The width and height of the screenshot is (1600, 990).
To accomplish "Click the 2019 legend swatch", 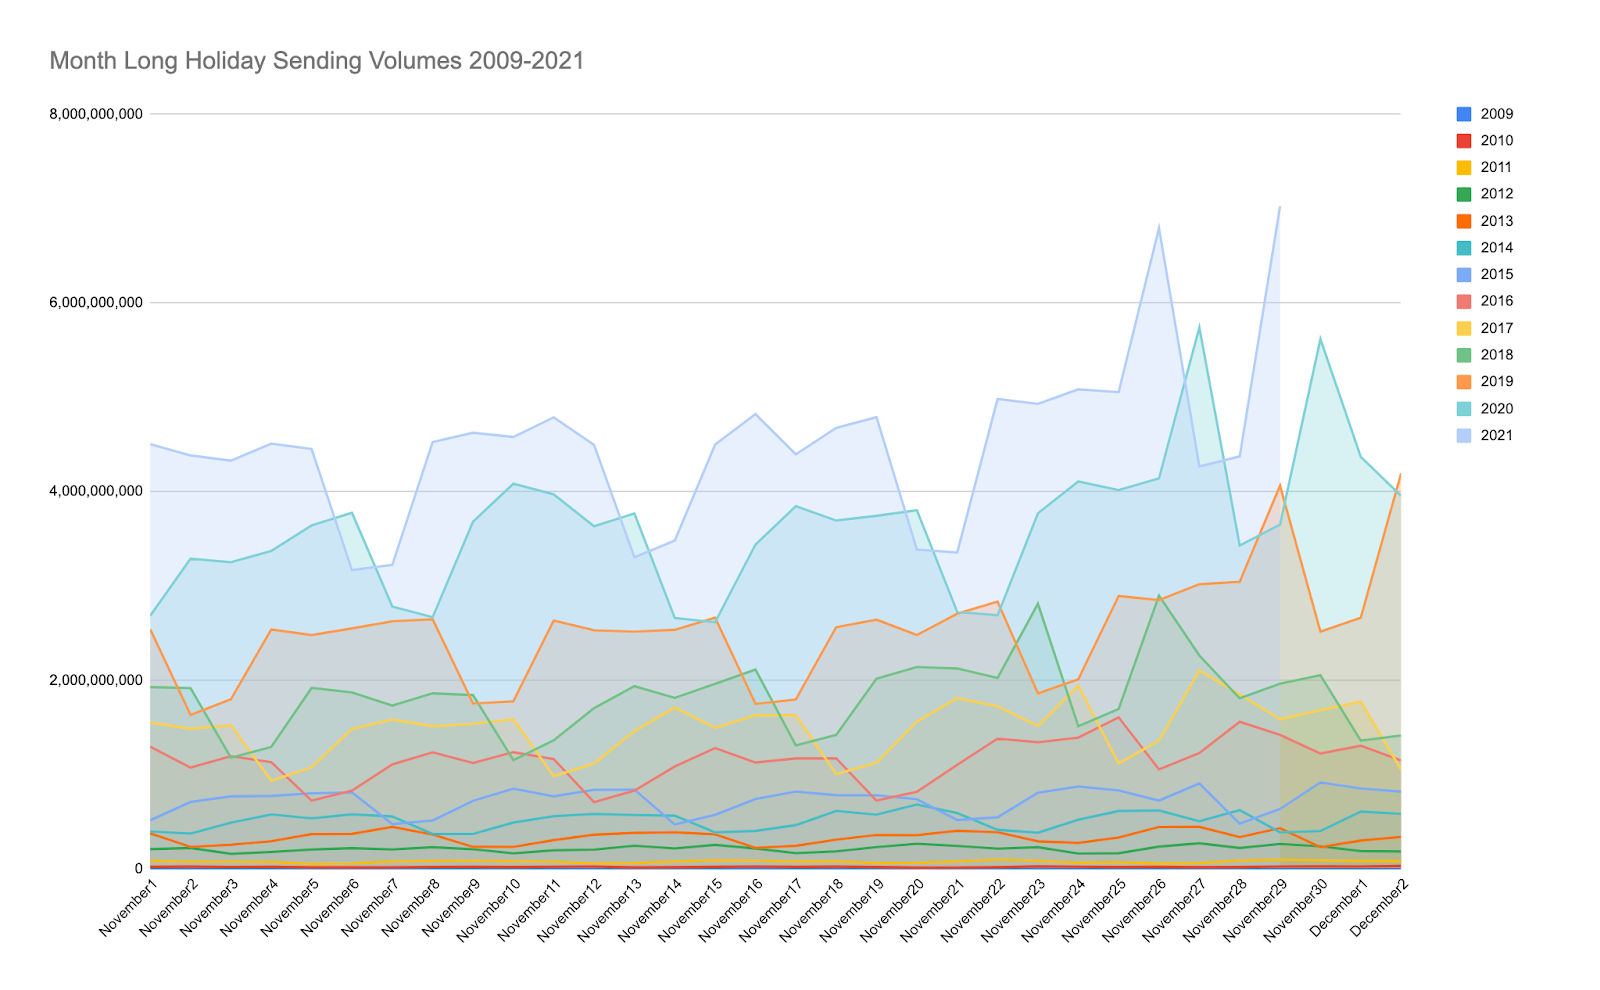I will tap(1464, 382).
